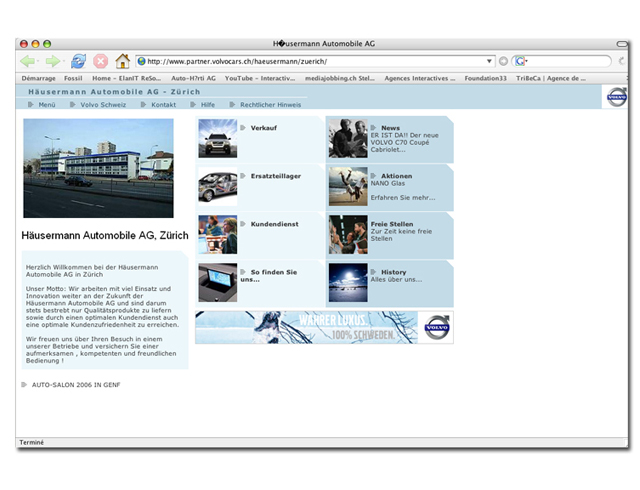Click the Volvo logo on the banner
Viewport: 640px width, 490px height.
pyautogui.click(x=436, y=328)
